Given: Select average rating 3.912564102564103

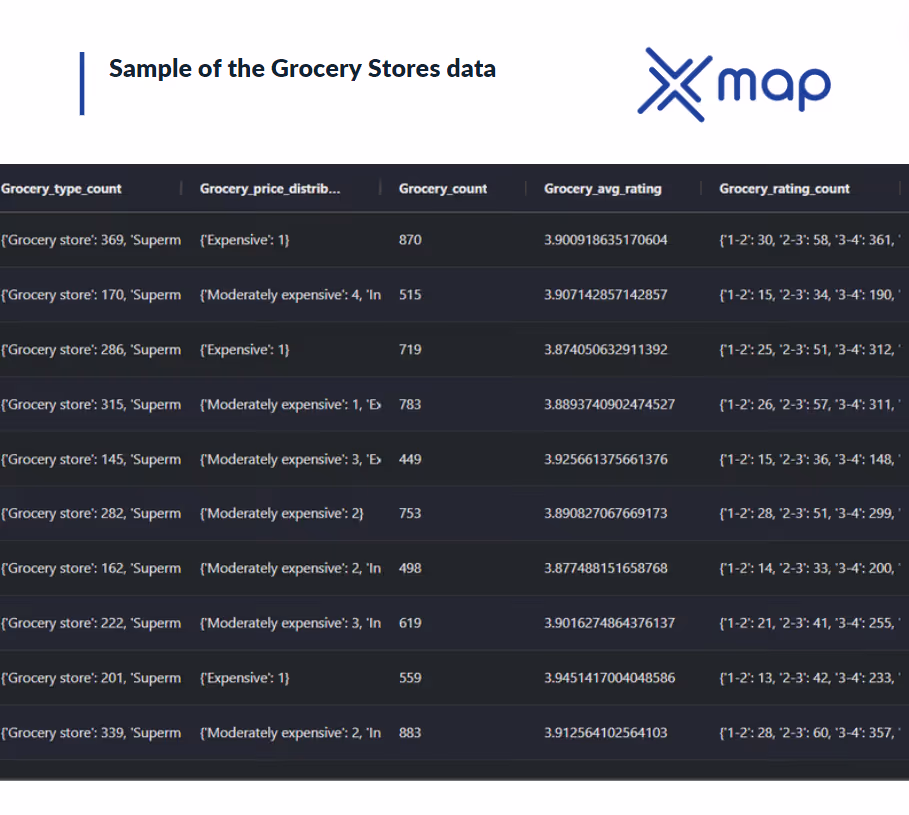Looking at the screenshot, I should coord(606,733).
